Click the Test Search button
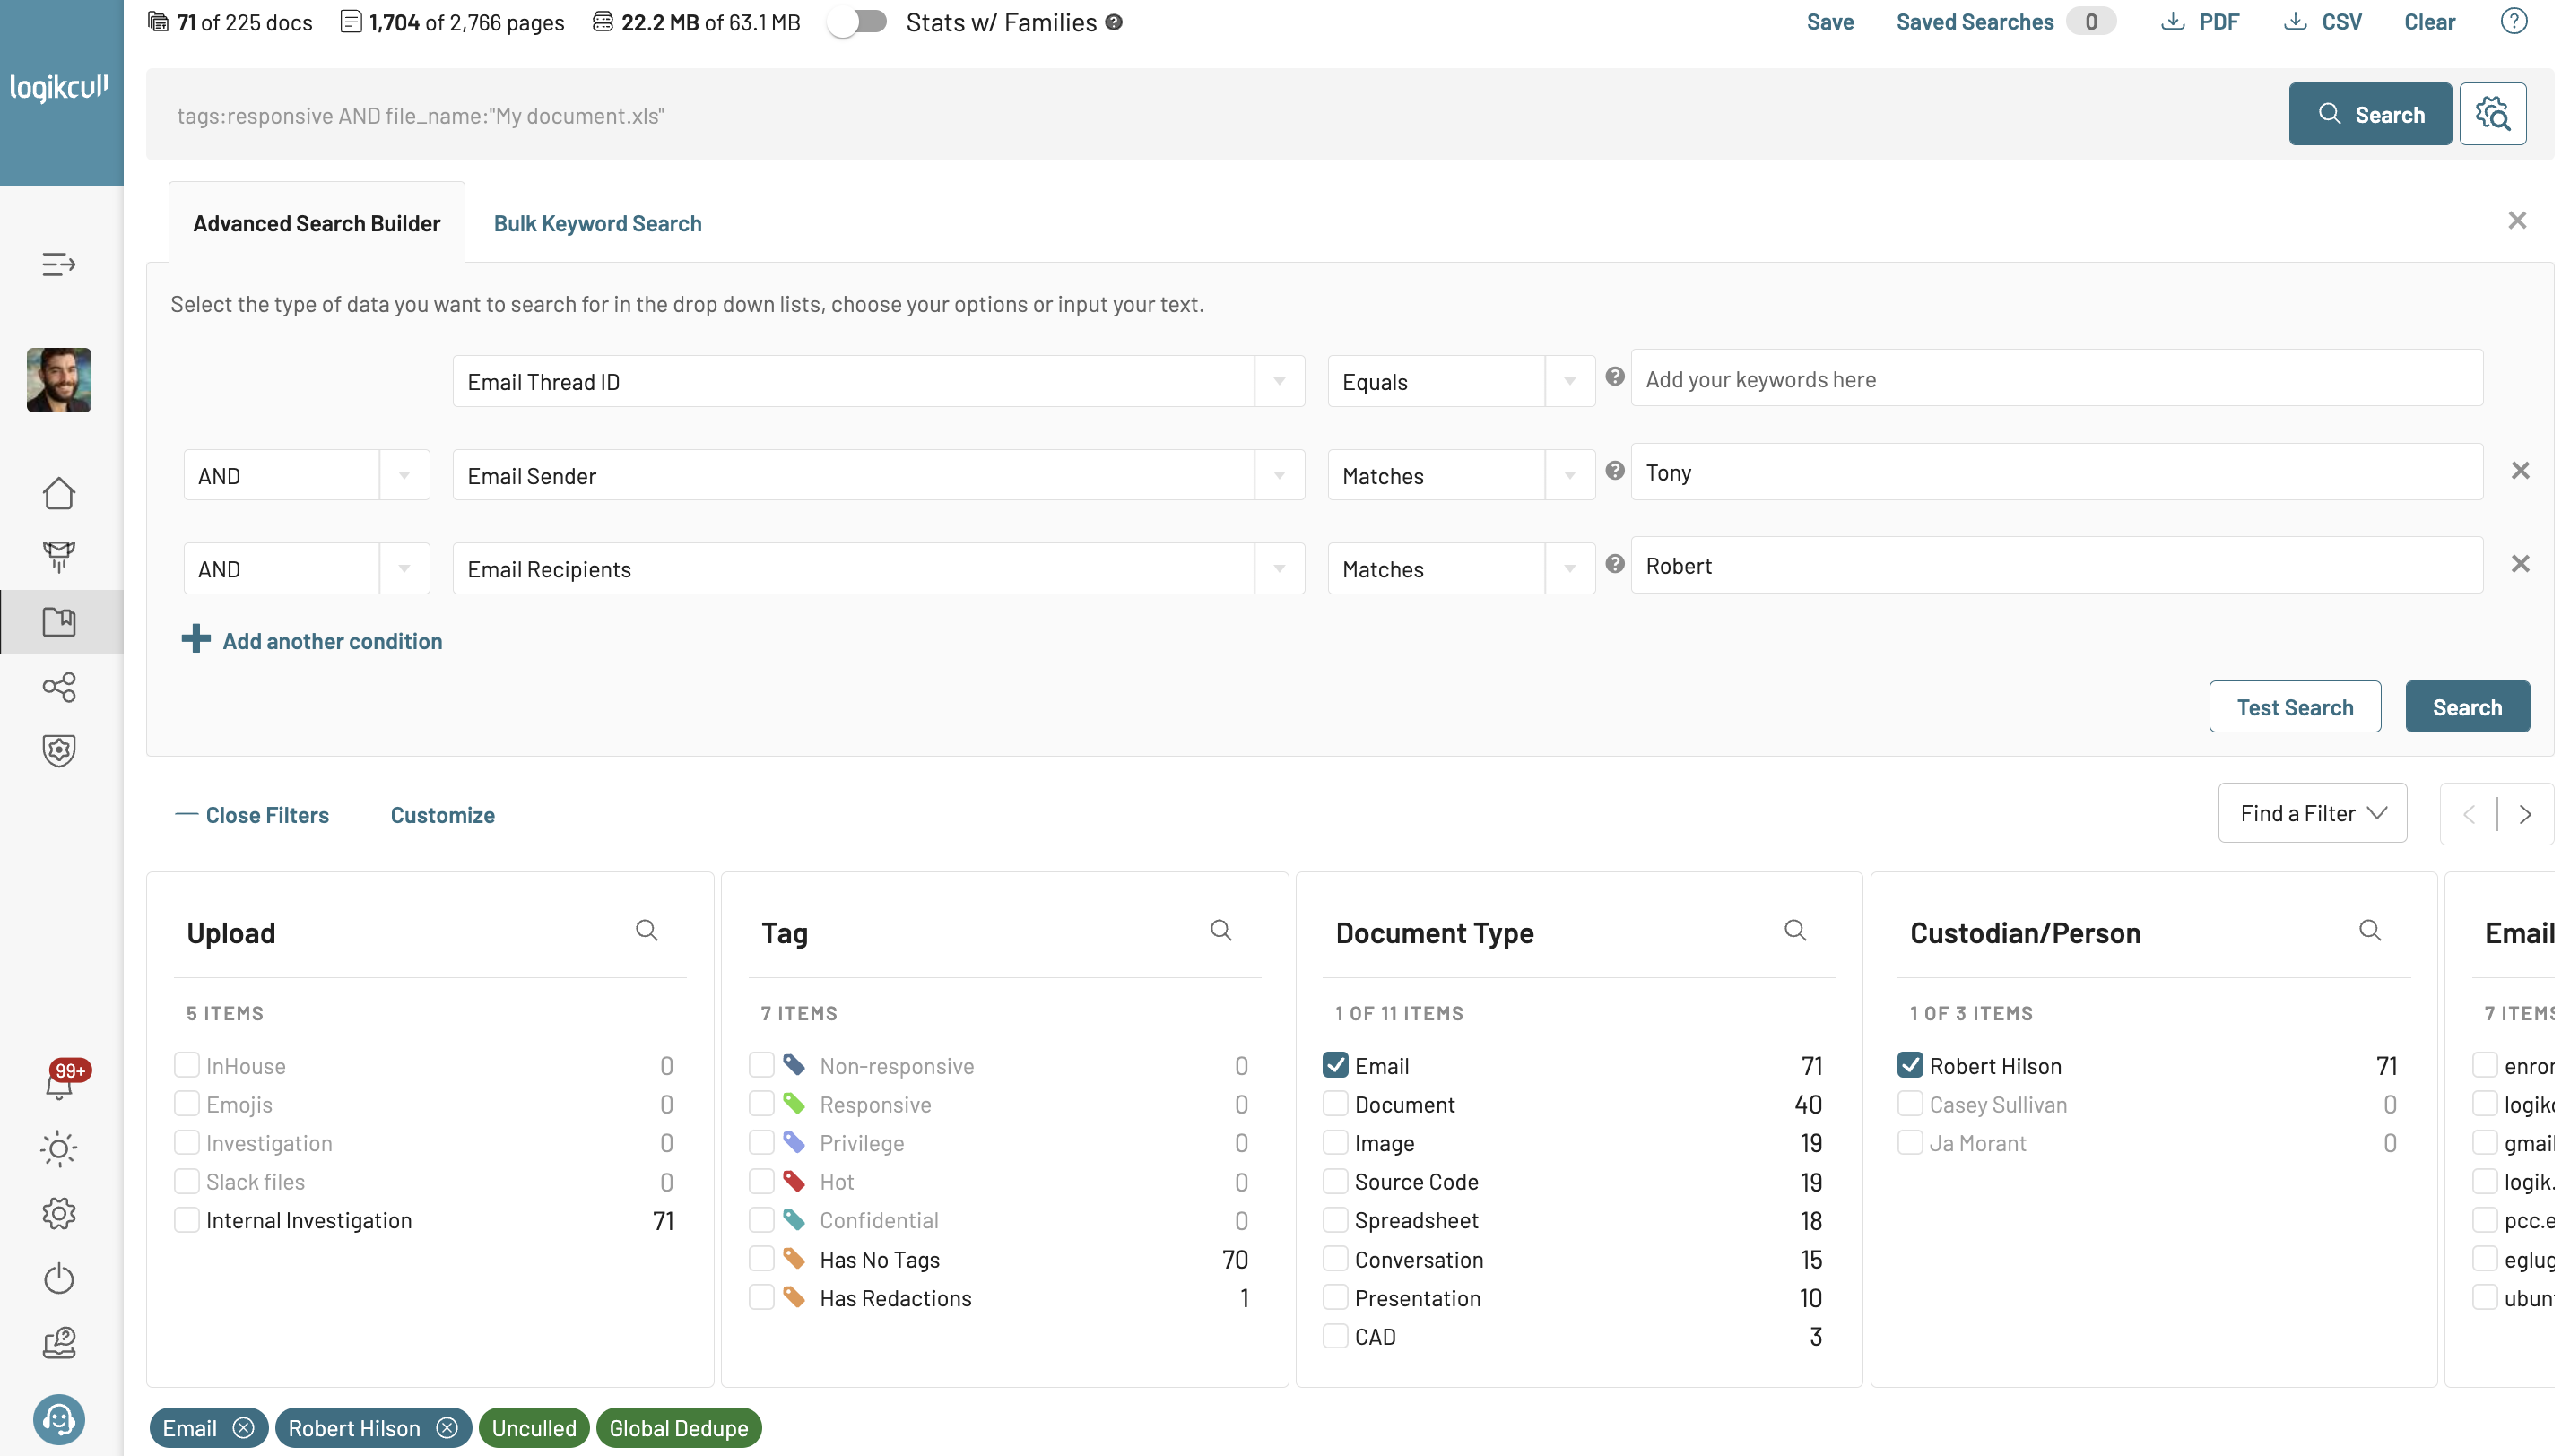The width and height of the screenshot is (2570, 1456). pos(2294,708)
